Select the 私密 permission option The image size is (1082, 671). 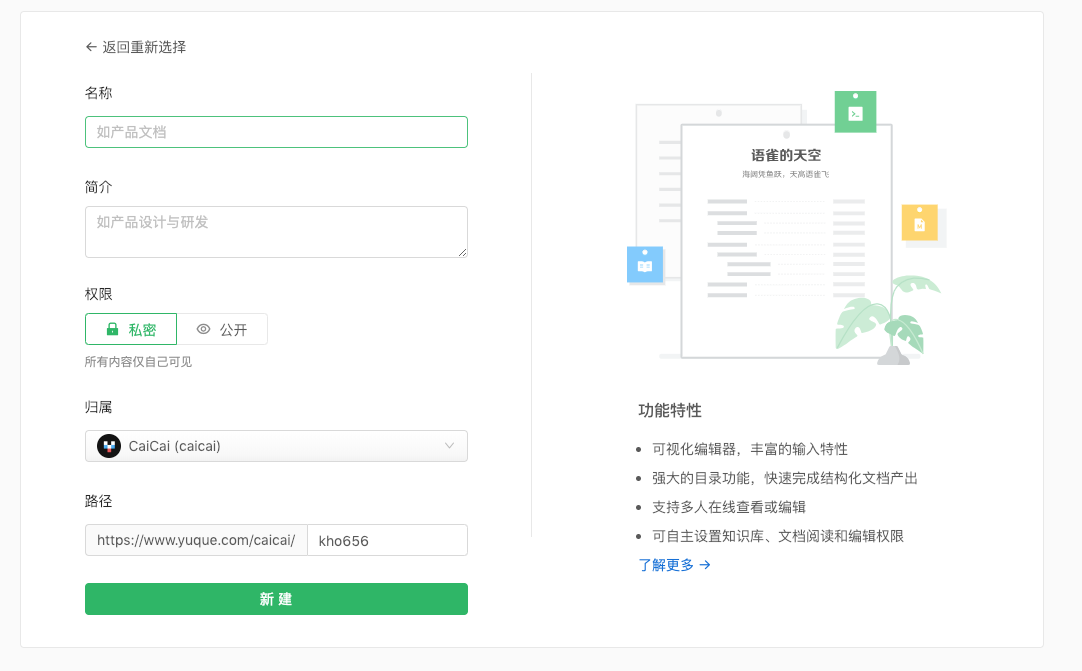pos(131,329)
